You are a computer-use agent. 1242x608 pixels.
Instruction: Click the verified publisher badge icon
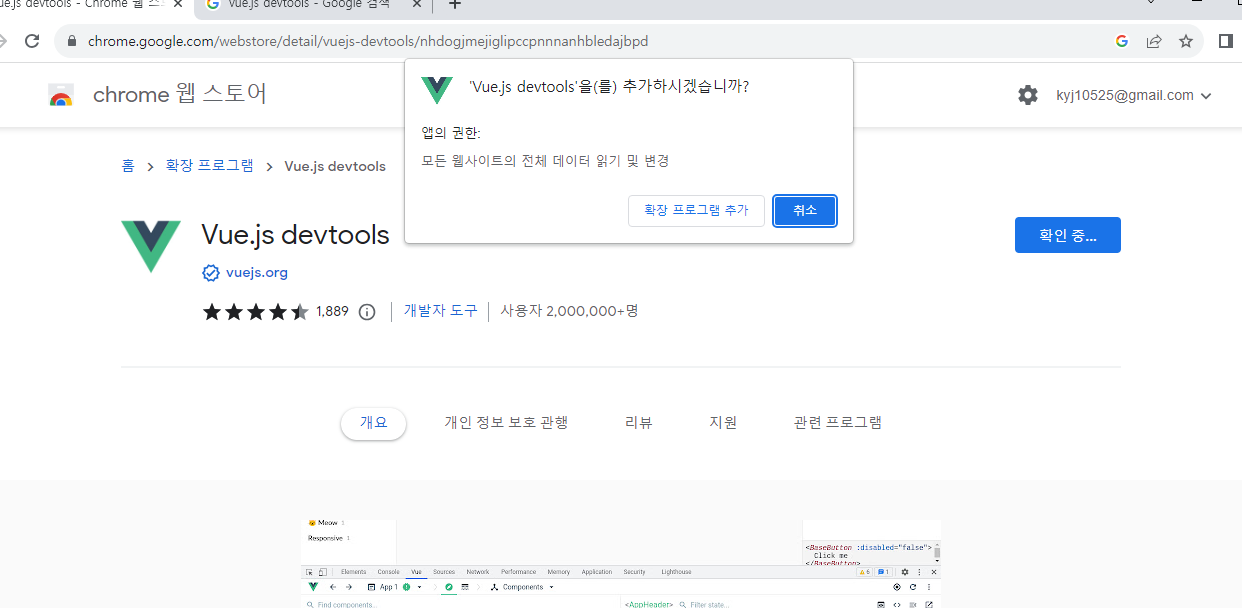pos(211,272)
